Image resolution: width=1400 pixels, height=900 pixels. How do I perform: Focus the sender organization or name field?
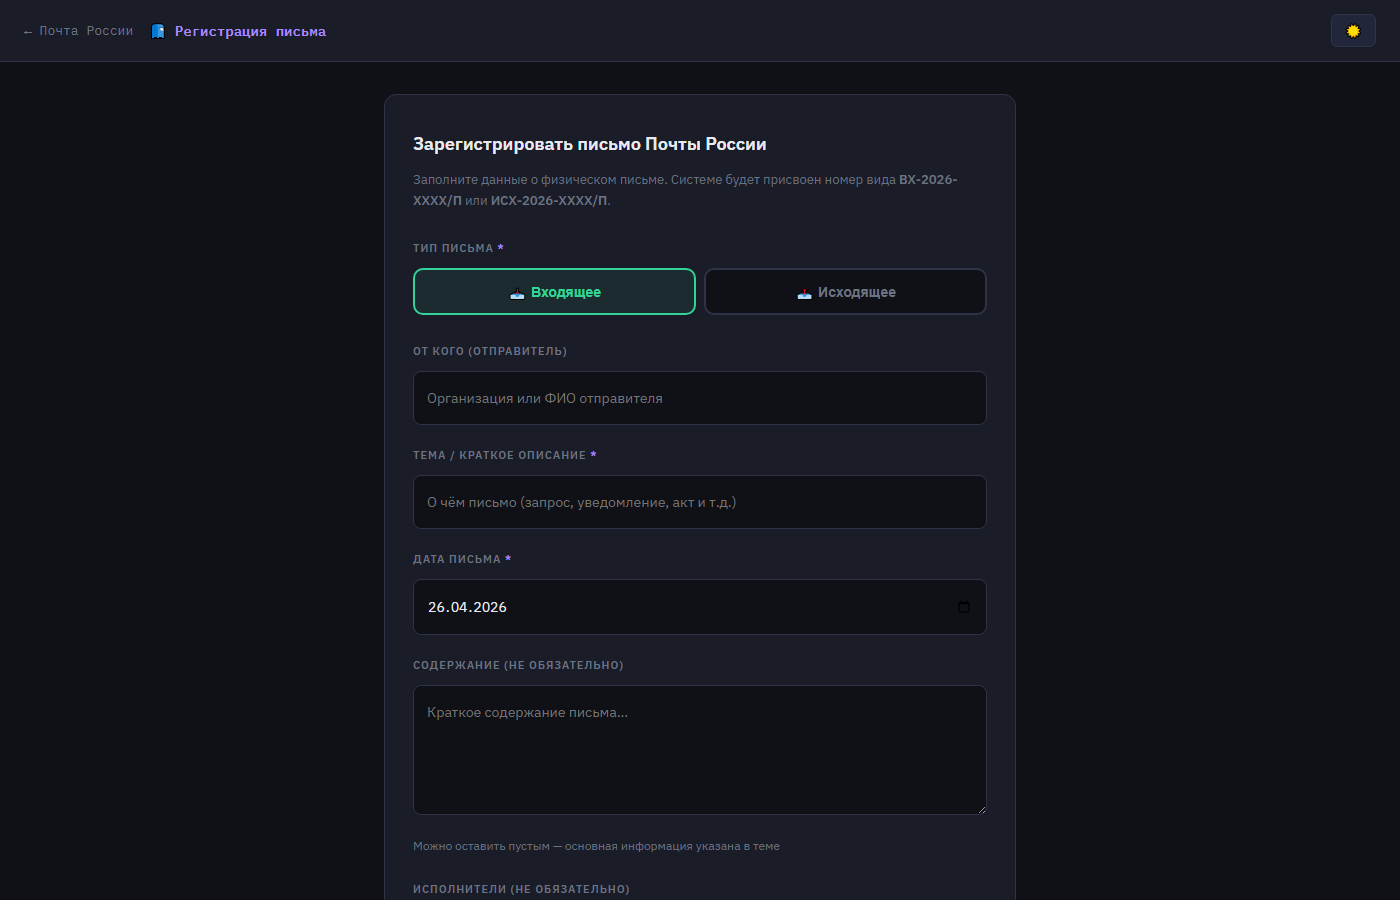[x=699, y=398]
